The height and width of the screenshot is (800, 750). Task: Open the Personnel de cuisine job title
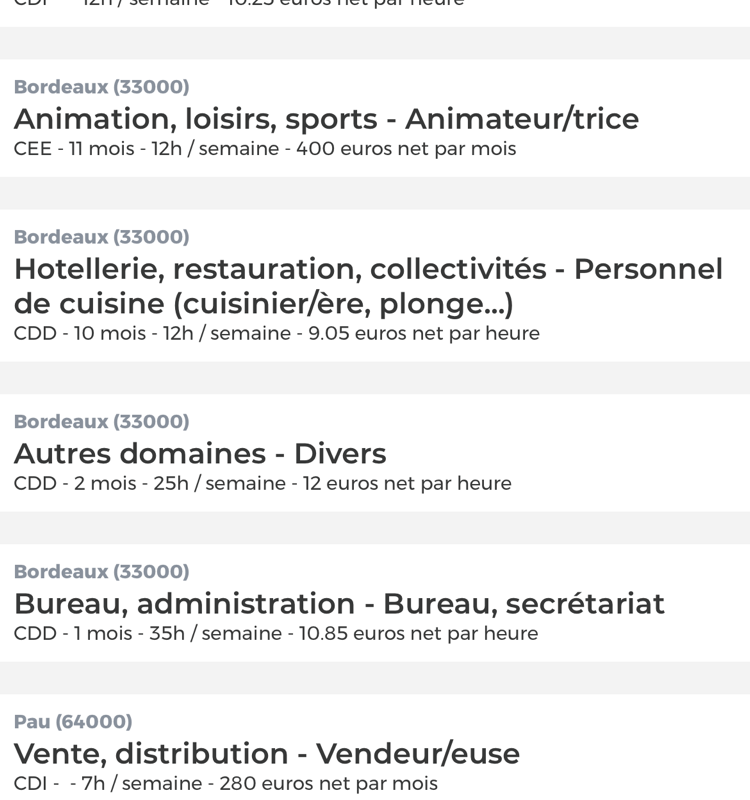368,286
